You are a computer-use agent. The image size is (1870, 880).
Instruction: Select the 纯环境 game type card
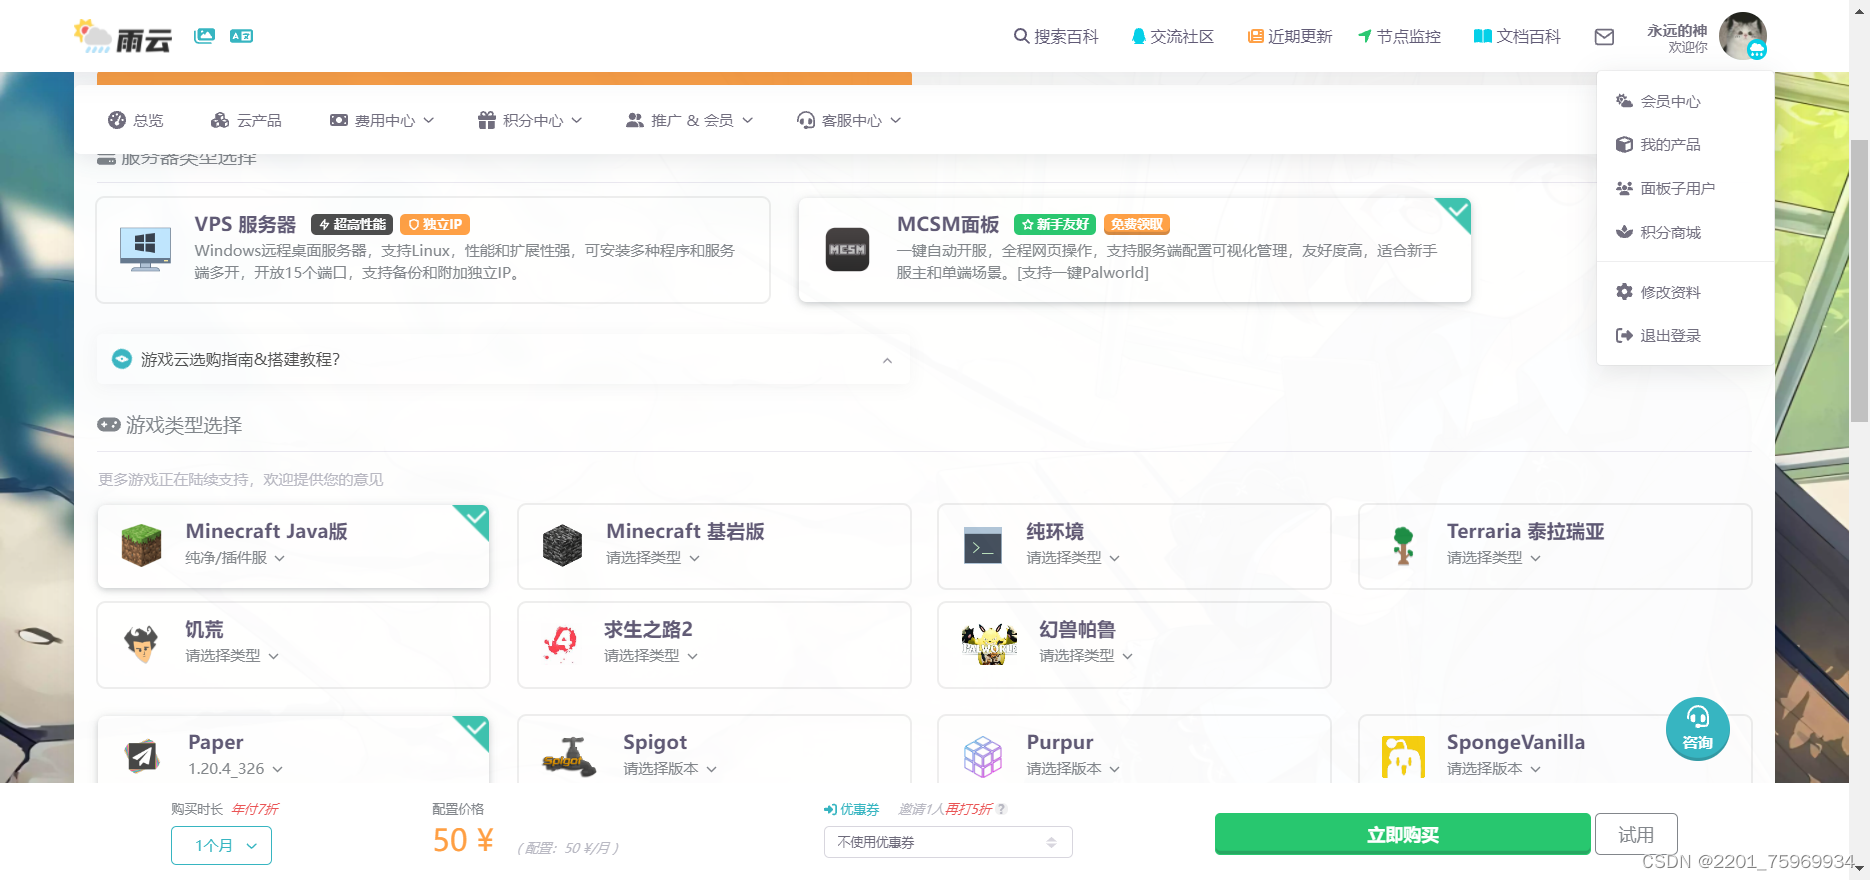pyautogui.click(x=1134, y=546)
